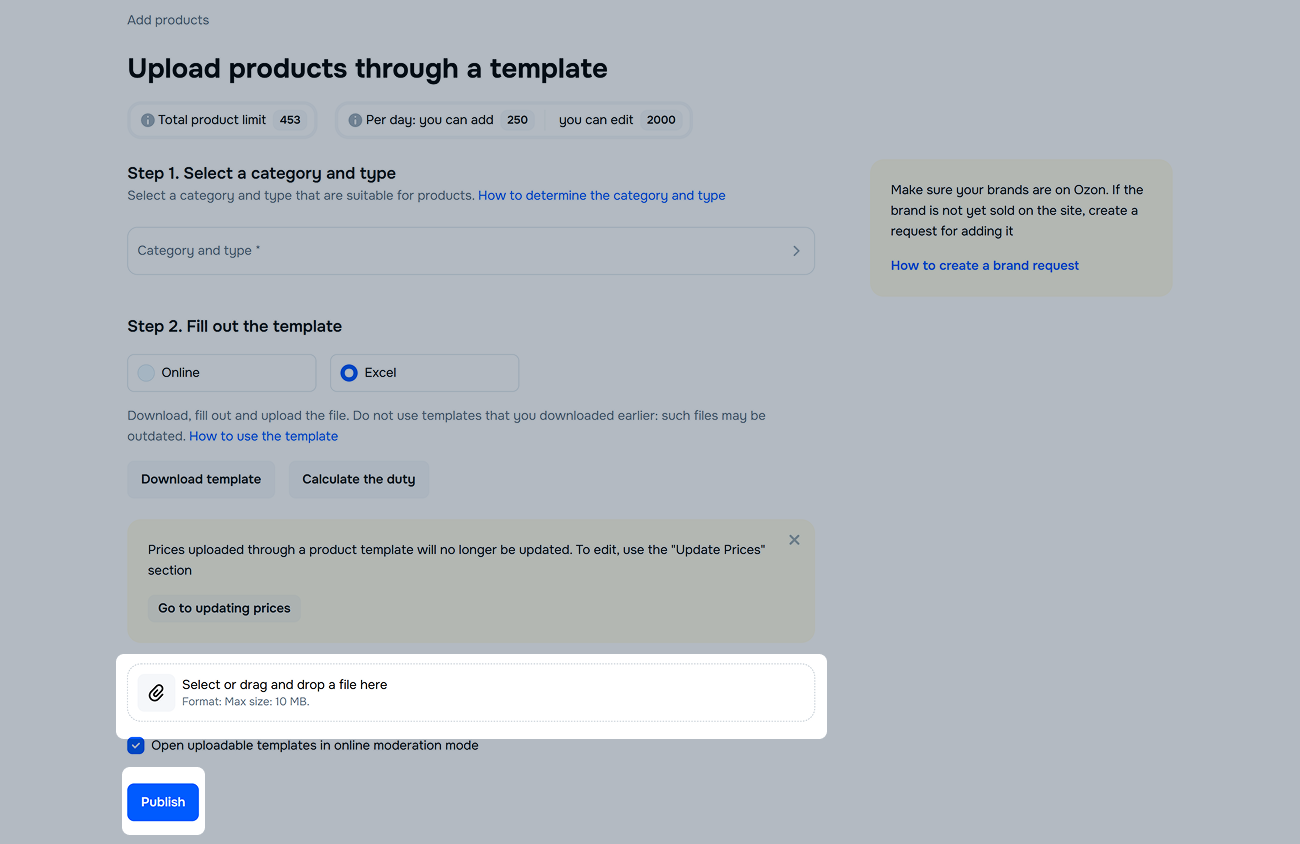Toggle online moderation mode checkbox
This screenshot has width=1300, height=844.
[x=136, y=746]
